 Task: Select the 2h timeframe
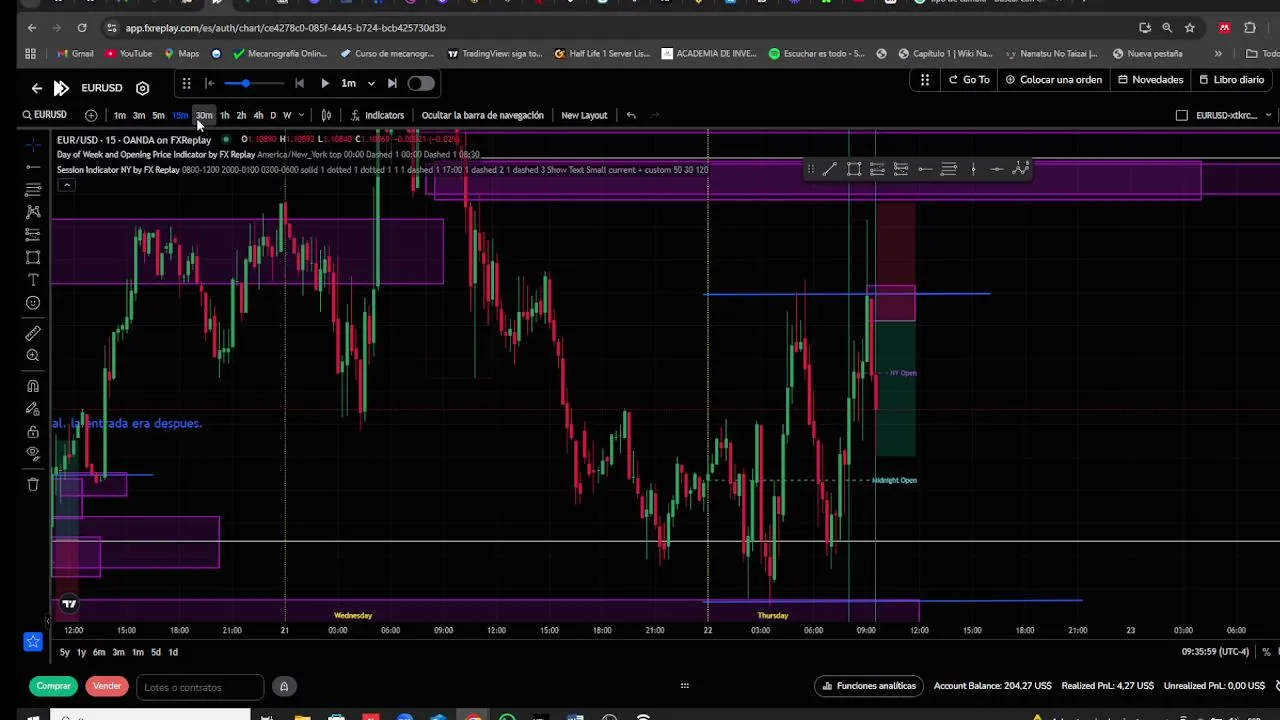[241, 115]
